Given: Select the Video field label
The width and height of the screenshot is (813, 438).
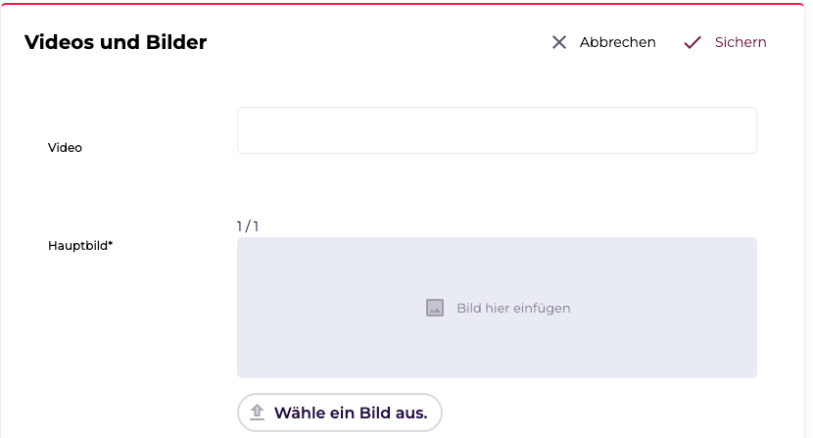Looking at the screenshot, I should coord(65,148).
